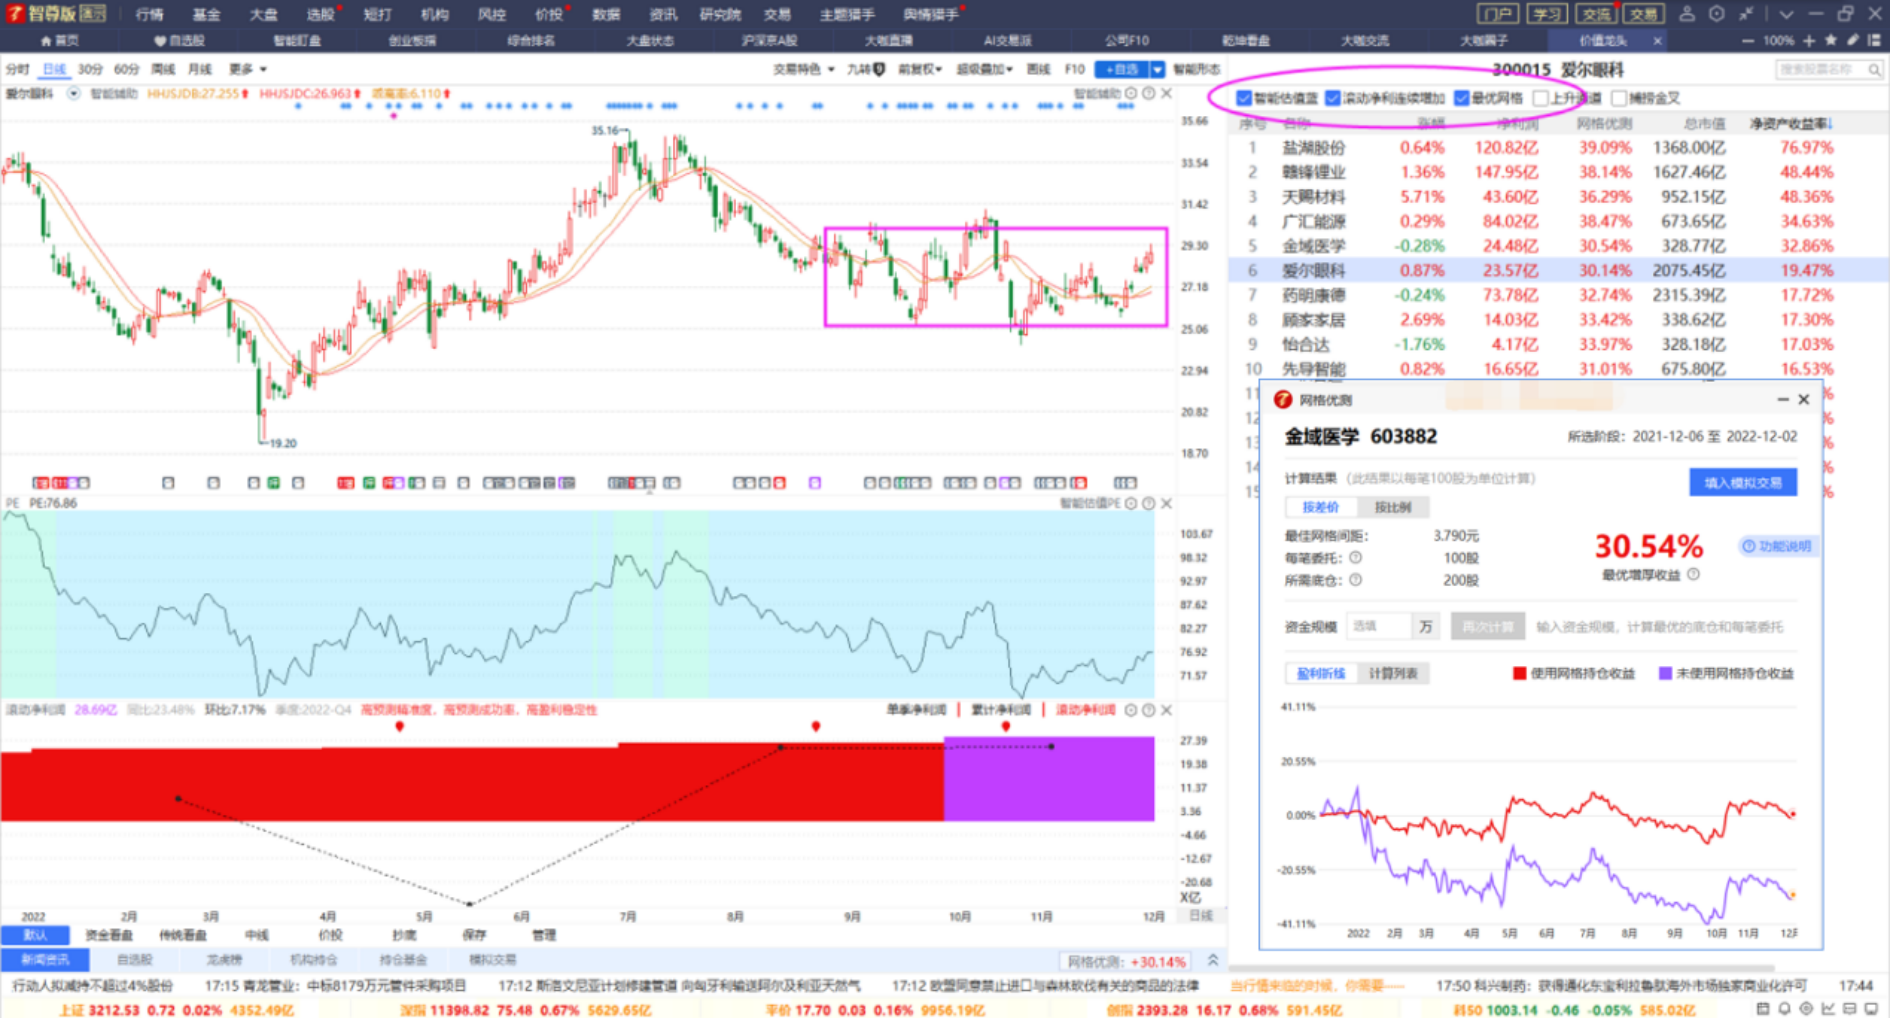
Task: Uncheck the 智能估值蓝 checkbox
Action: point(1244,98)
